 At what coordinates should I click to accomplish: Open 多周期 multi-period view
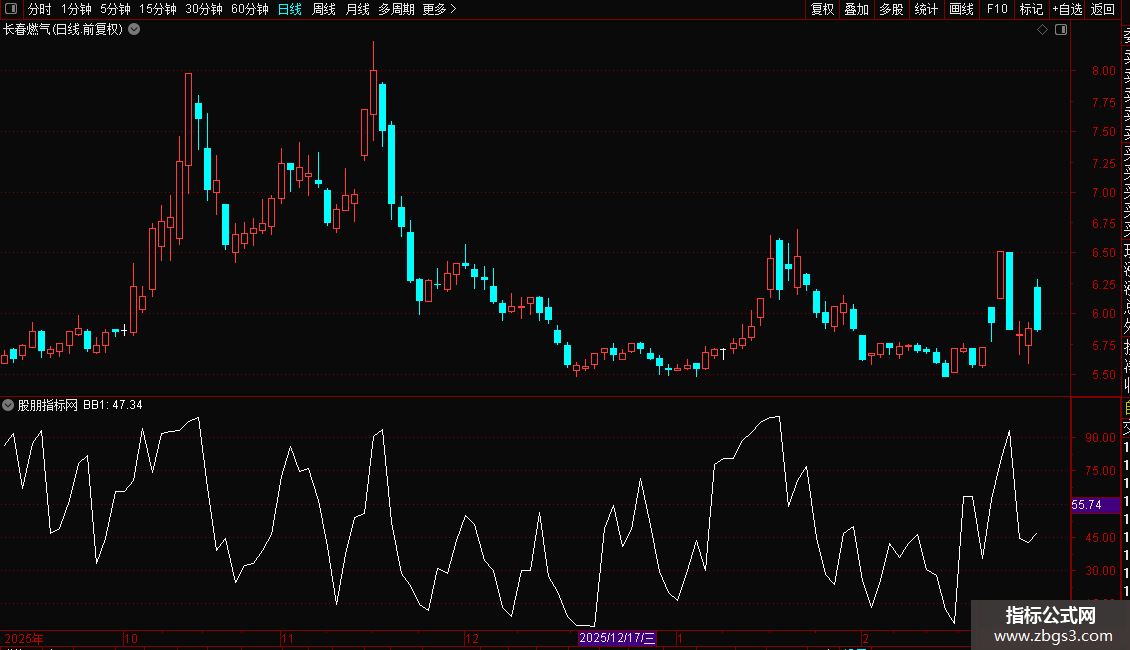(396, 9)
